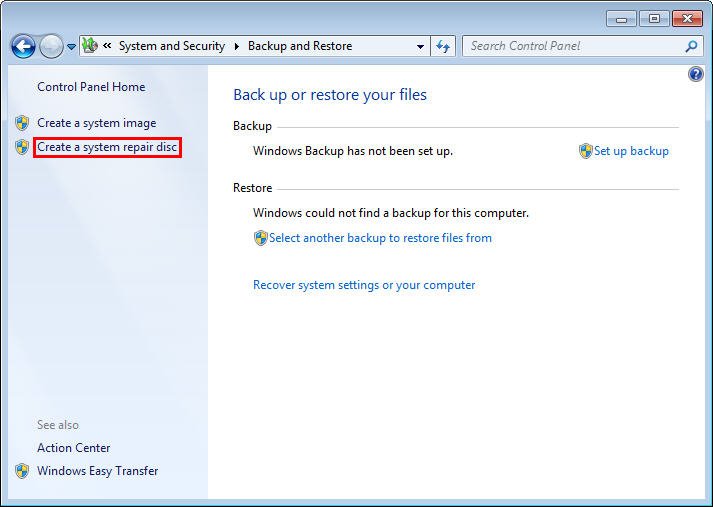The width and height of the screenshot is (713, 507).
Task: Expand arrow after System and Security
Action: [236, 46]
